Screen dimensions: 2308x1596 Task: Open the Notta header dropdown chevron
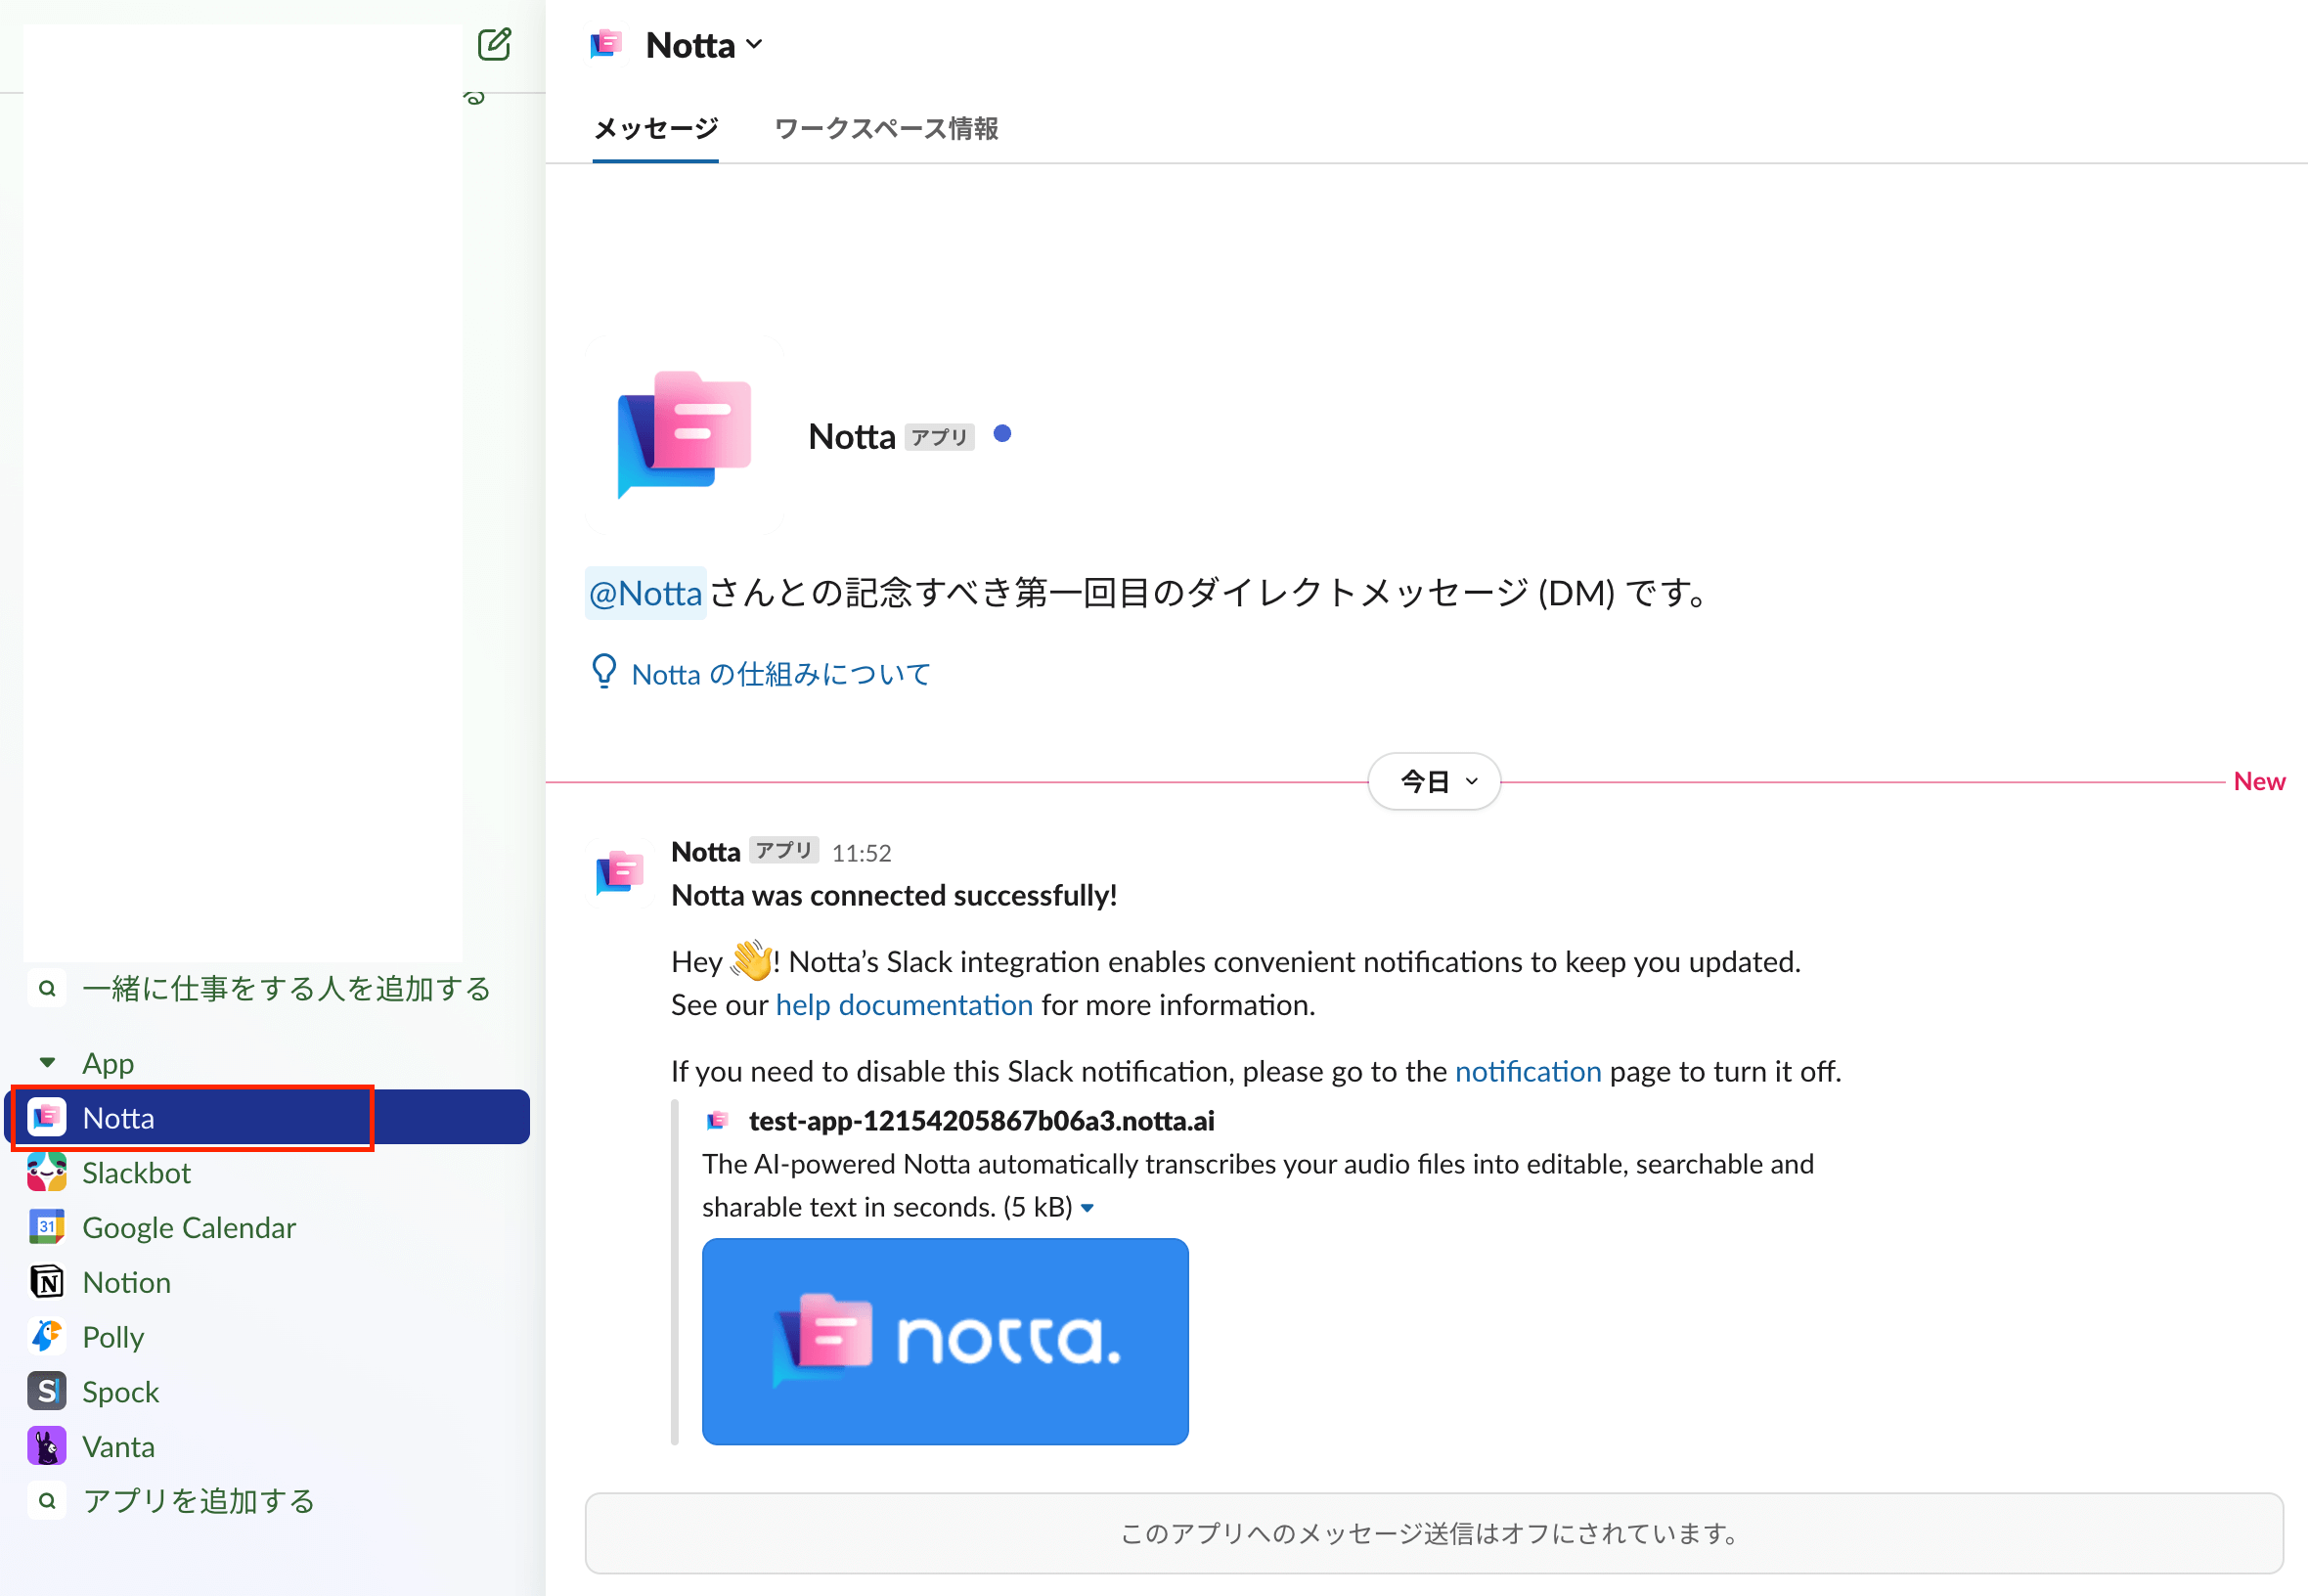pos(755,45)
